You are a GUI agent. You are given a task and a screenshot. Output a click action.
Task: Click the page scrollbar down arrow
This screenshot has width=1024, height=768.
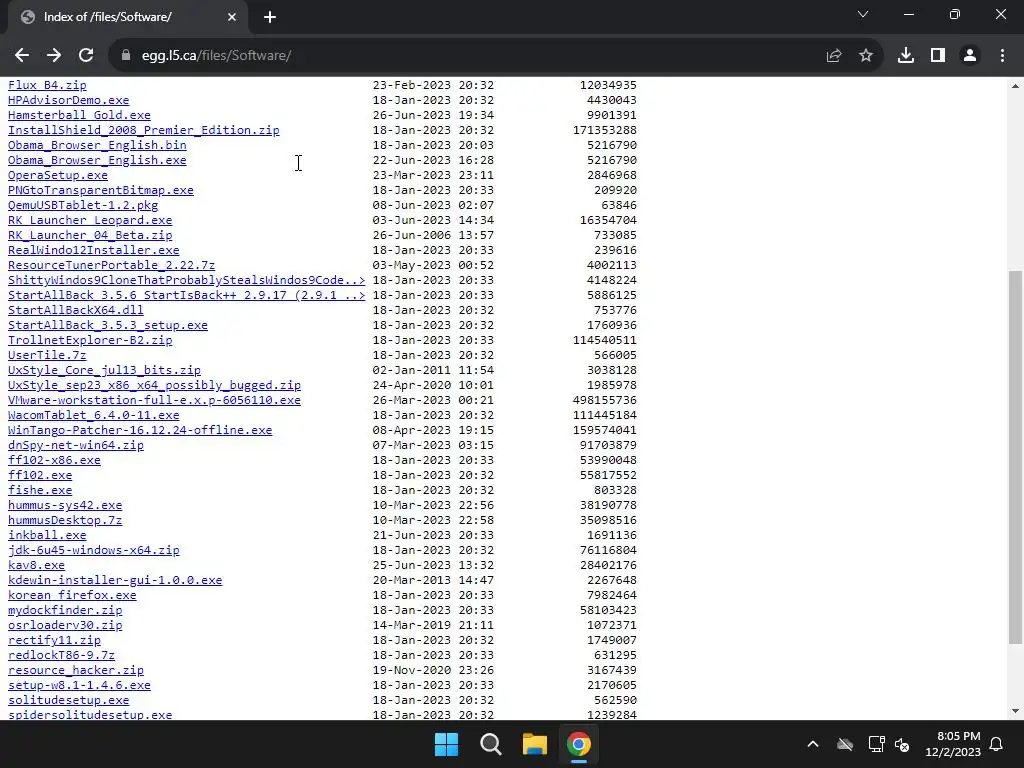coord(1016,711)
